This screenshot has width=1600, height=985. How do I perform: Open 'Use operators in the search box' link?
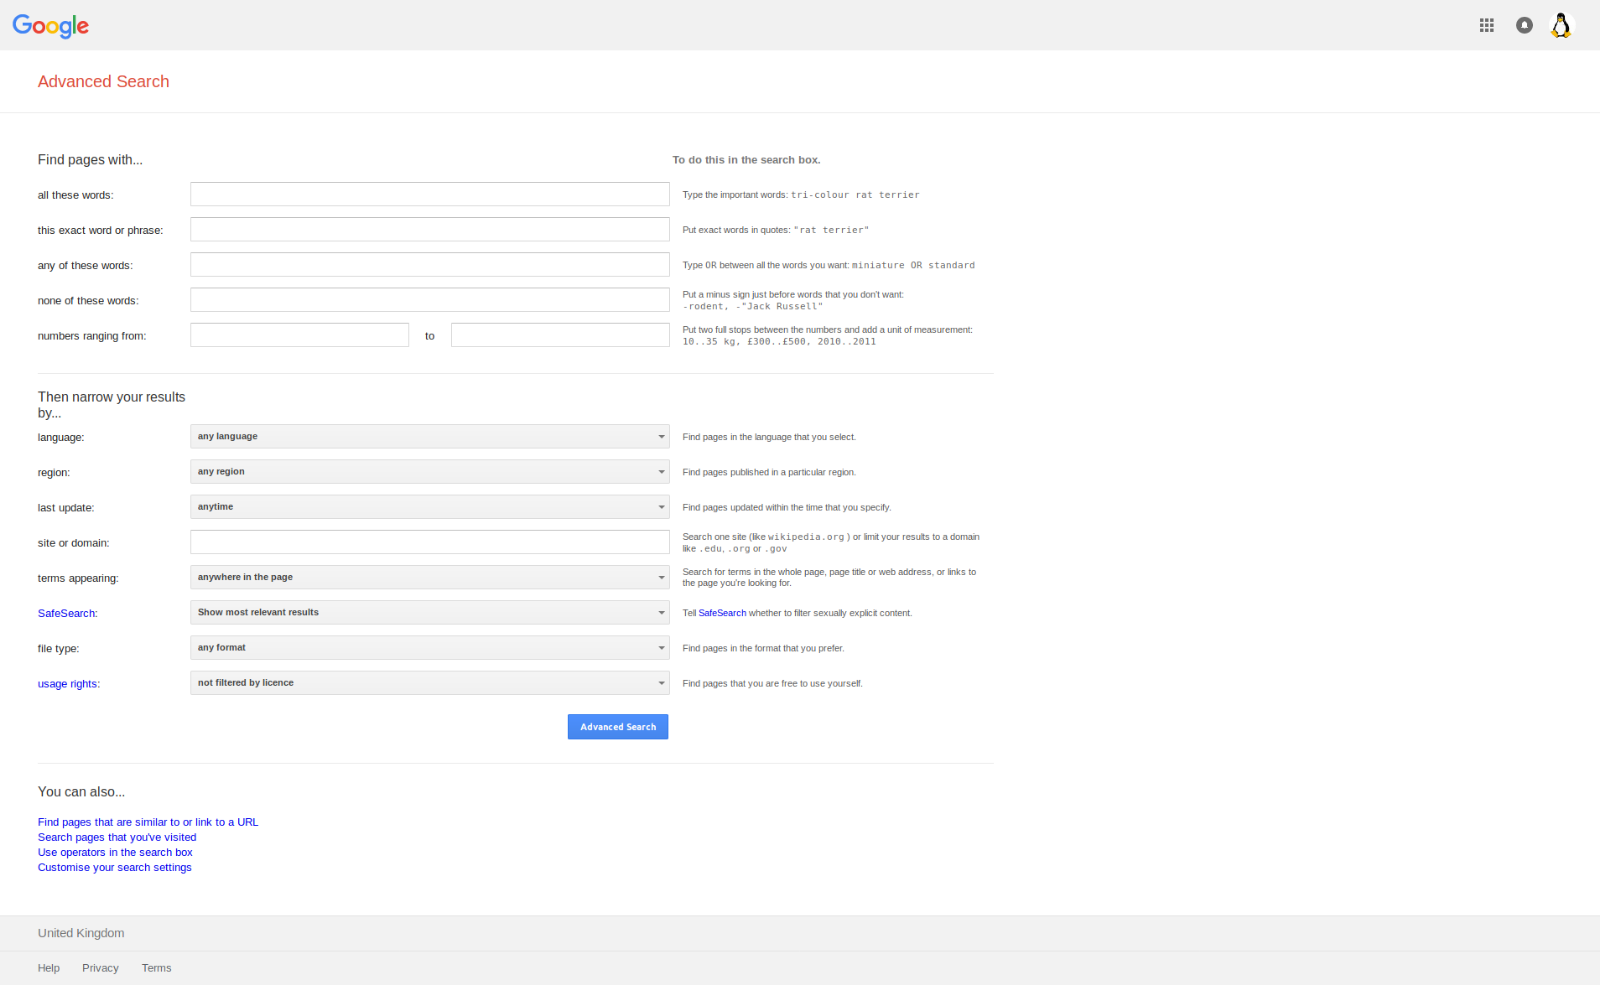(x=115, y=852)
